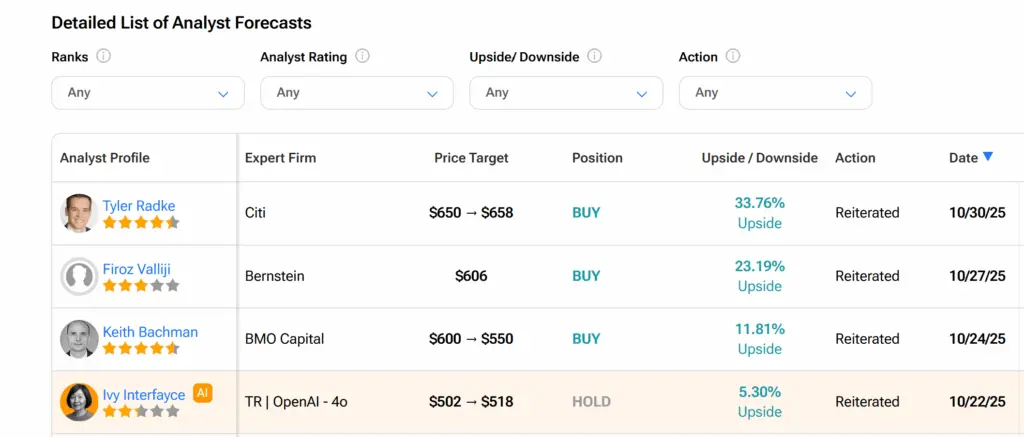Click the AI badge next to Ivy Interfayce
This screenshot has height=437, width=1024.
(x=203, y=393)
